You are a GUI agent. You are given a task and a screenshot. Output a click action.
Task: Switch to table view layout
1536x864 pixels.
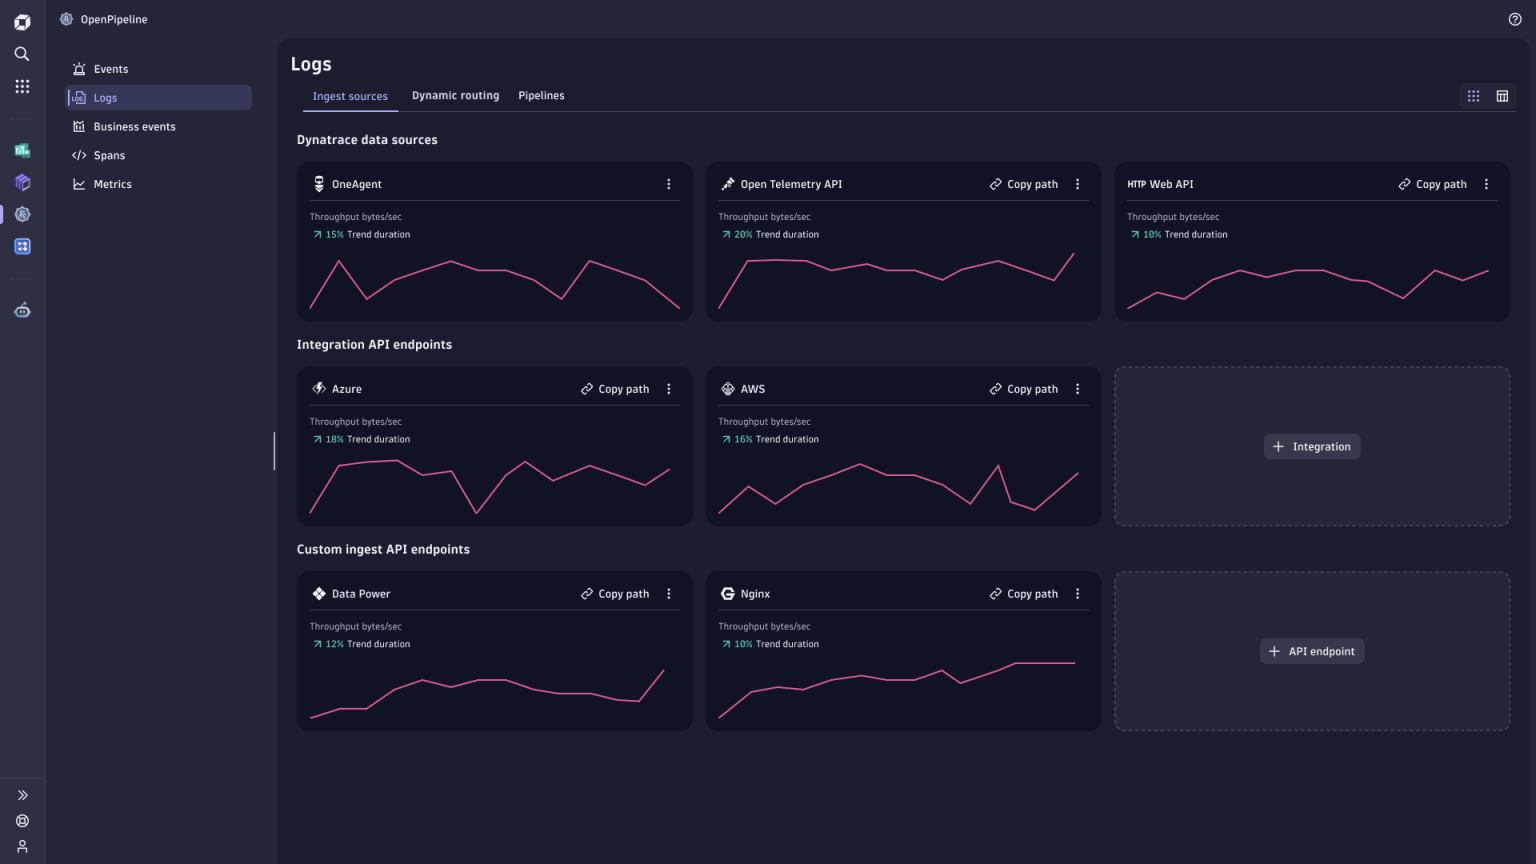tap(1502, 96)
